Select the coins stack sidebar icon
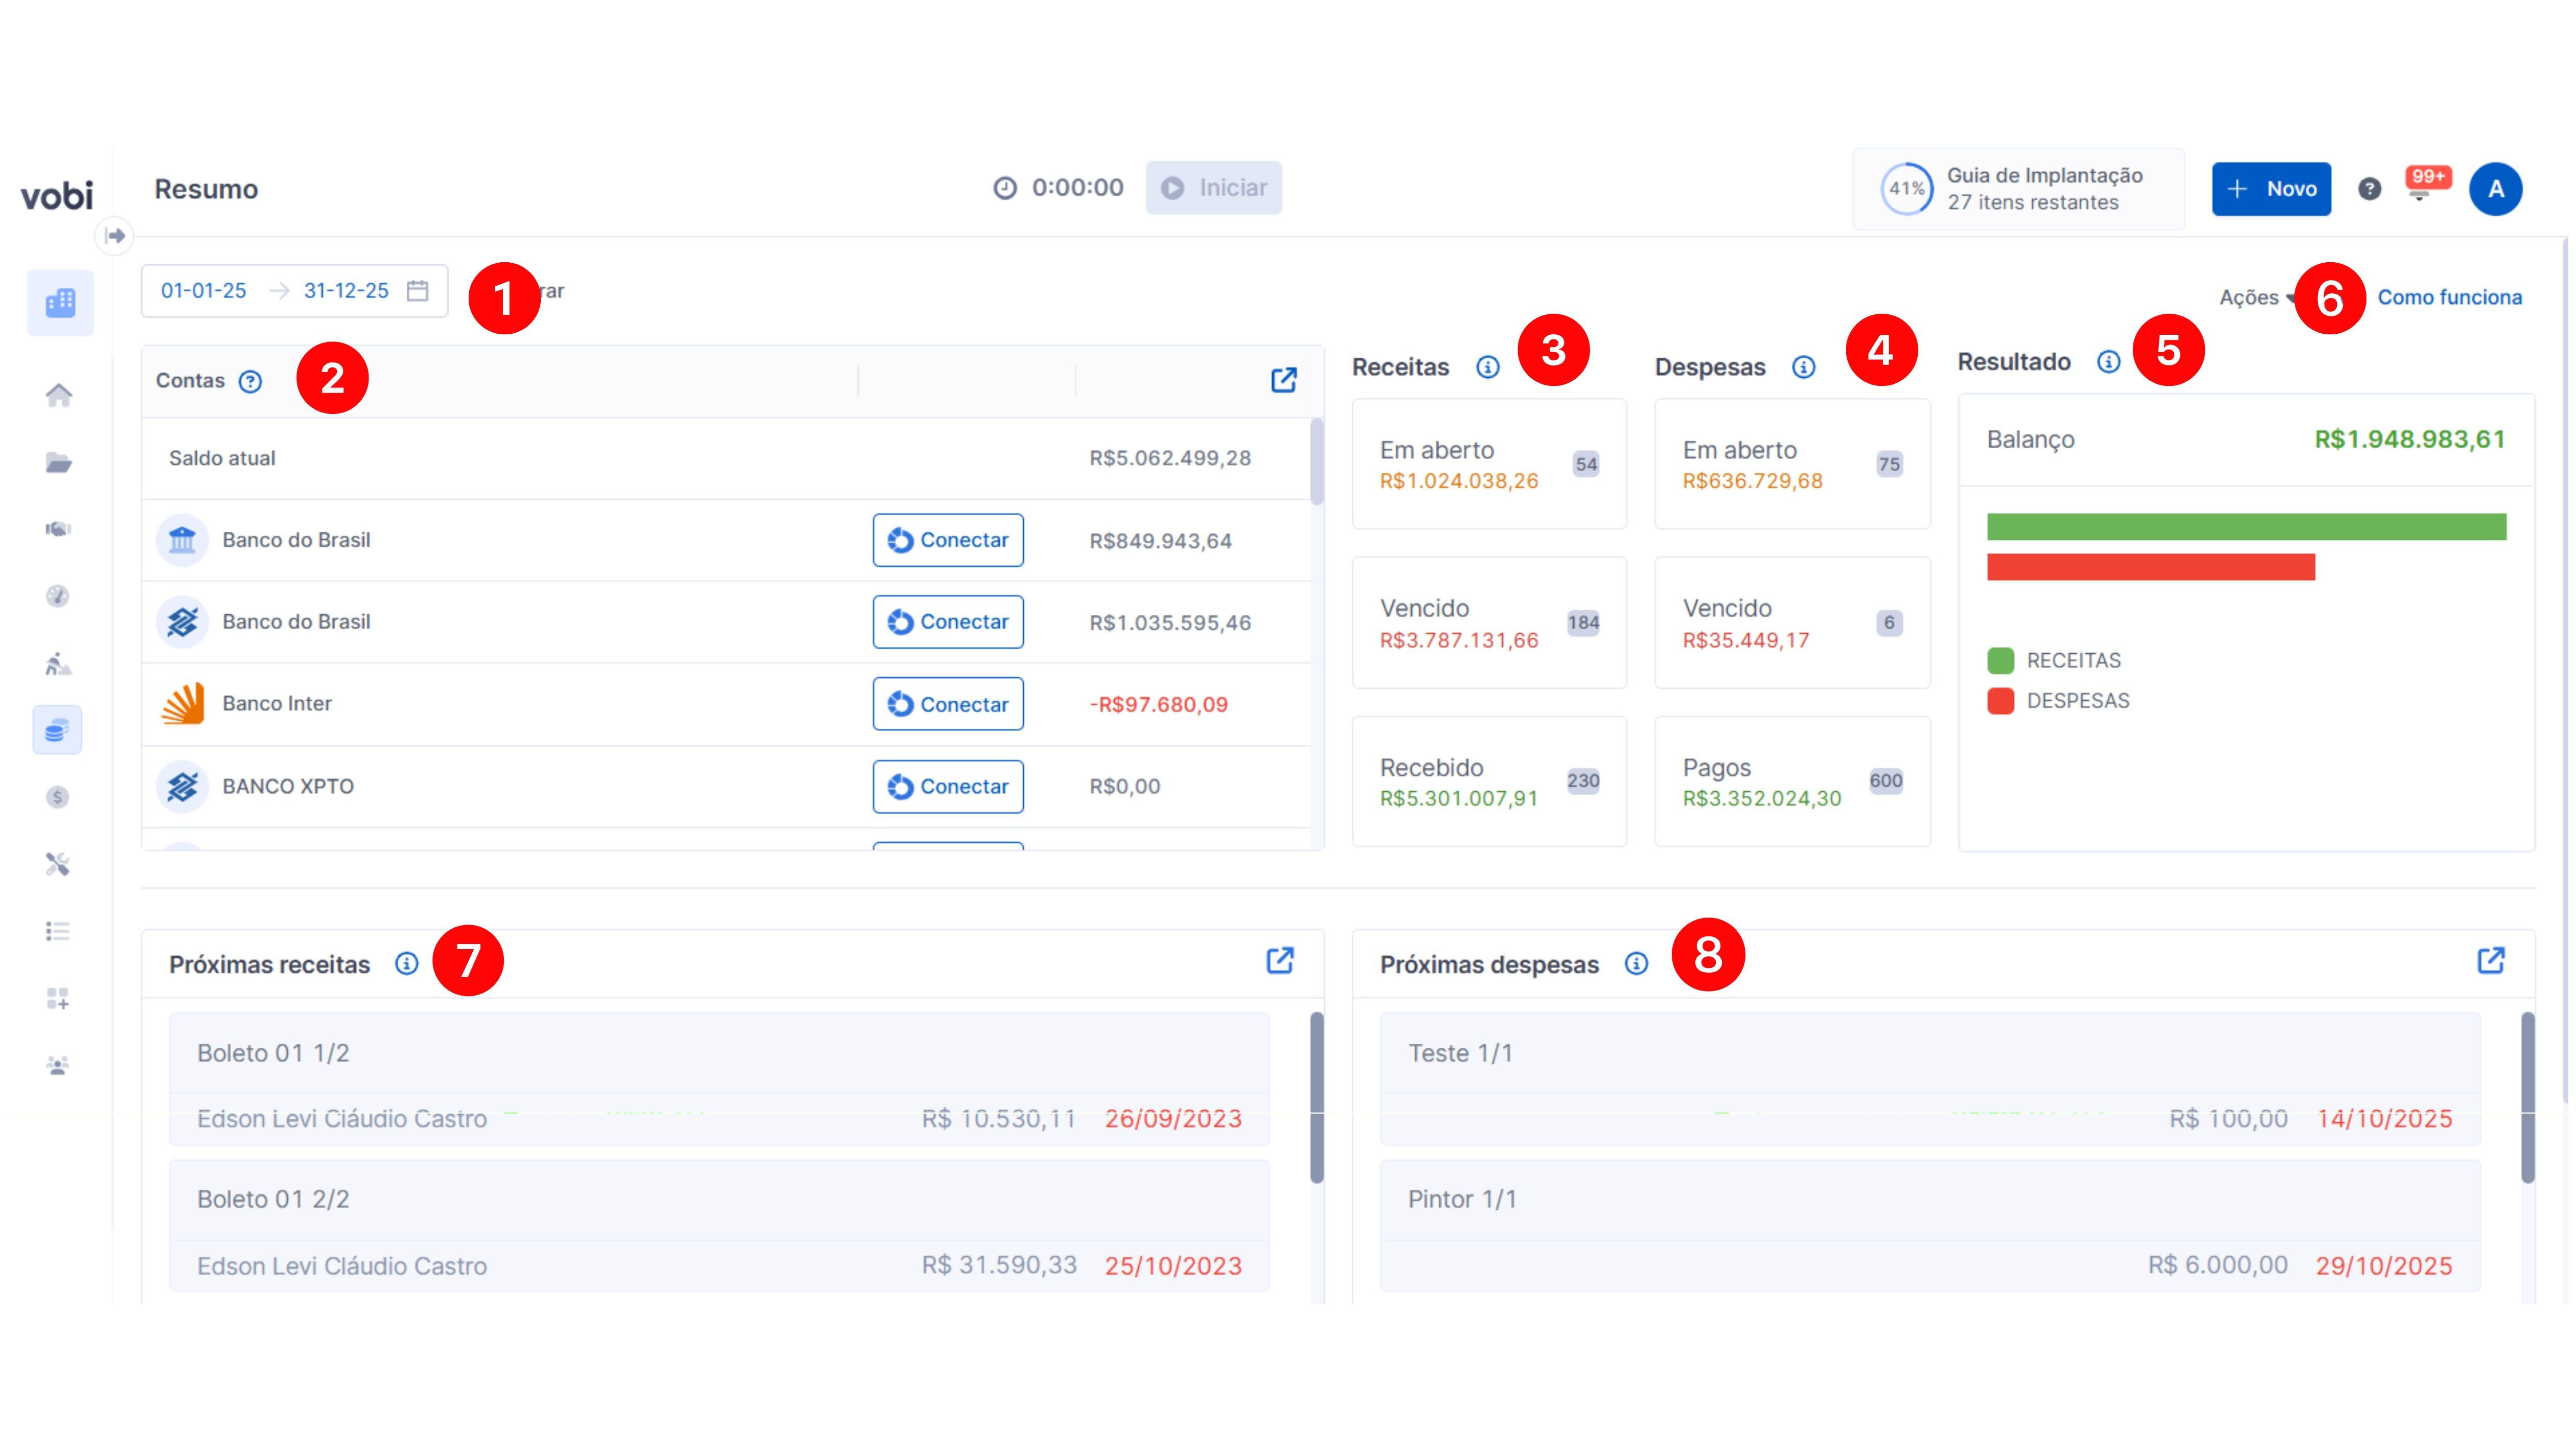The image size is (2576, 1449). pos(57,730)
